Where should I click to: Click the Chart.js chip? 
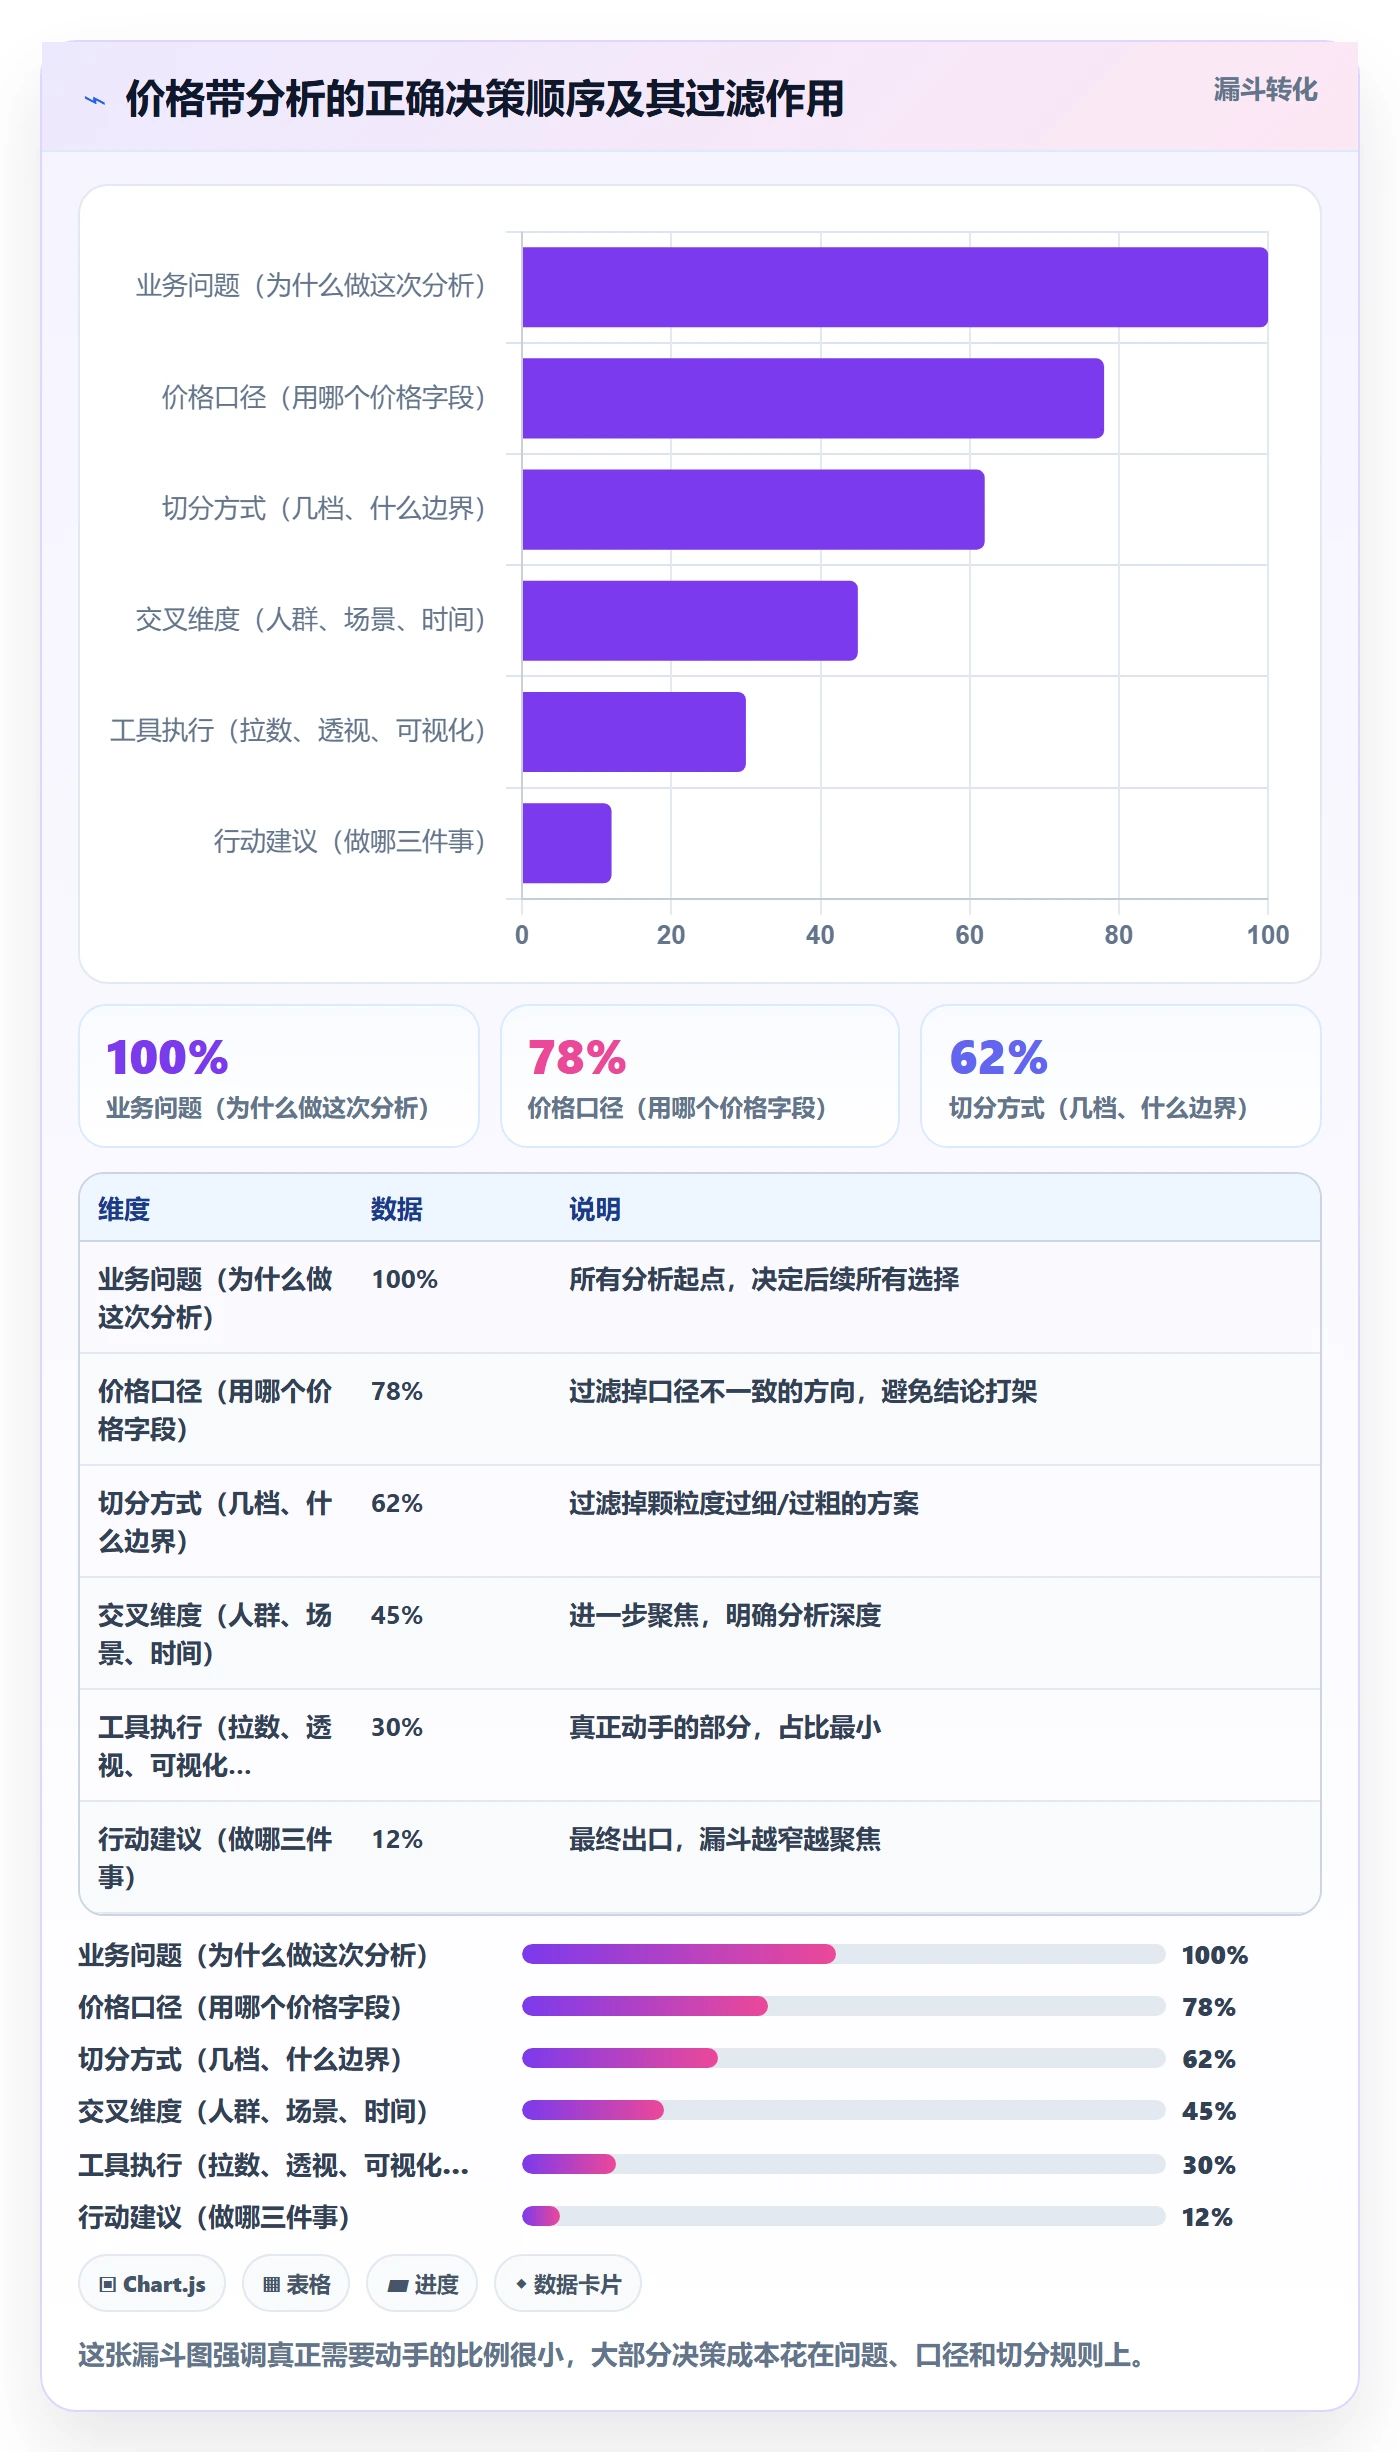[x=152, y=2284]
